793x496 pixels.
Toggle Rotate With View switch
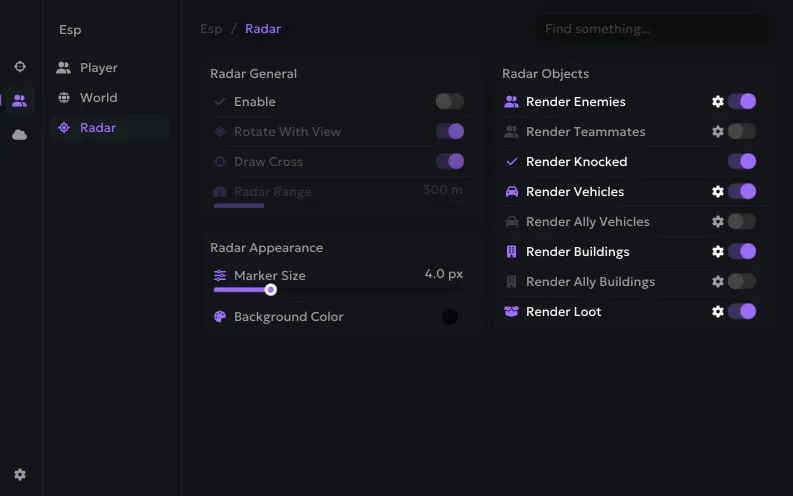tap(450, 131)
